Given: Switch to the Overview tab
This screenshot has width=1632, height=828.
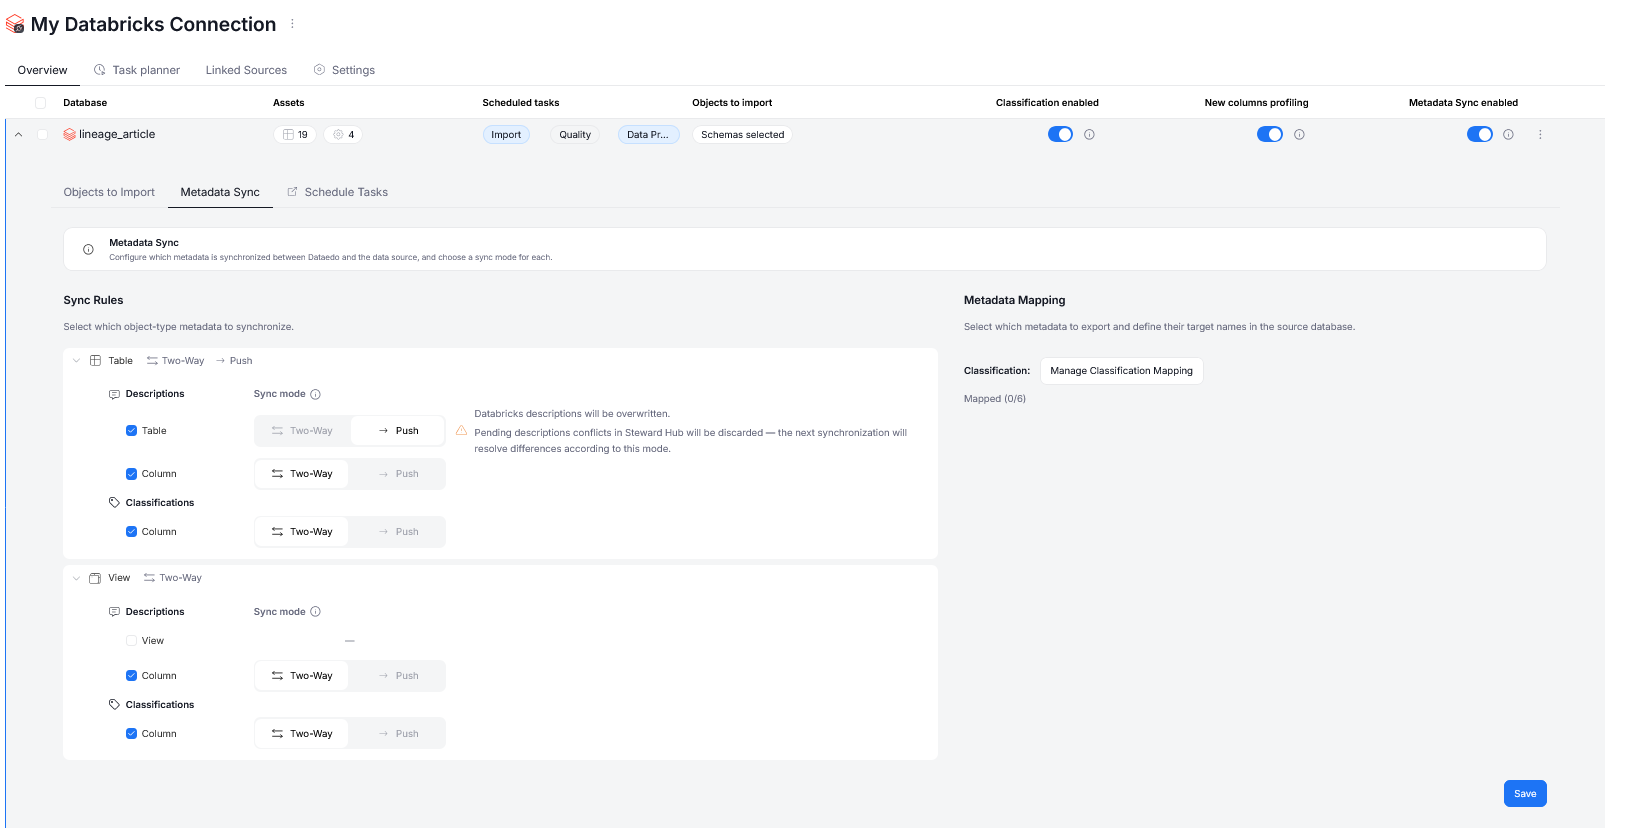Looking at the screenshot, I should pyautogui.click(x=42, y=70).
